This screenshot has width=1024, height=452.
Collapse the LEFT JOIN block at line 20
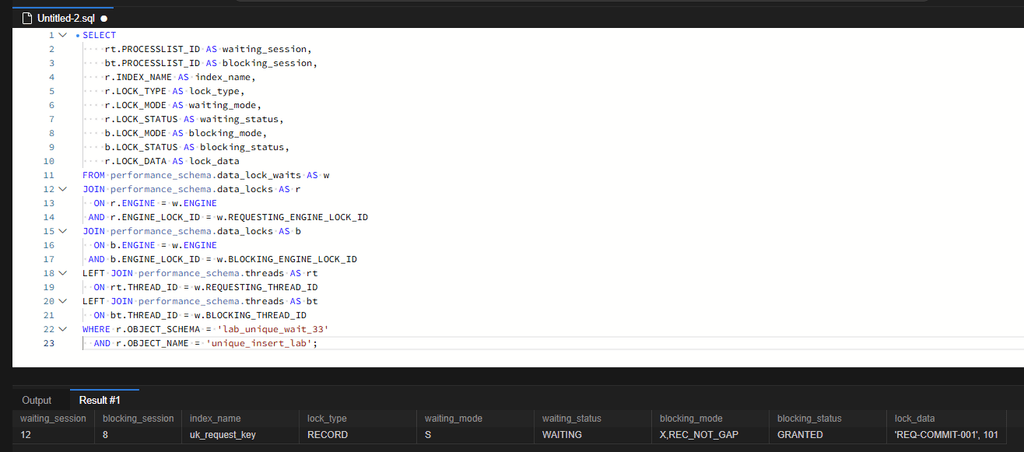point(63,301)
